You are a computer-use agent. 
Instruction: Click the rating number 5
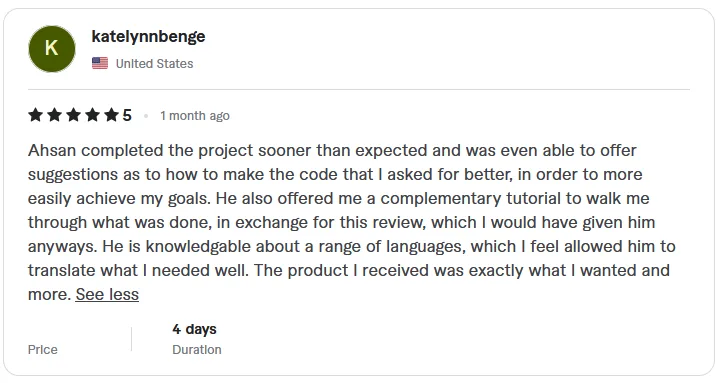127,115
